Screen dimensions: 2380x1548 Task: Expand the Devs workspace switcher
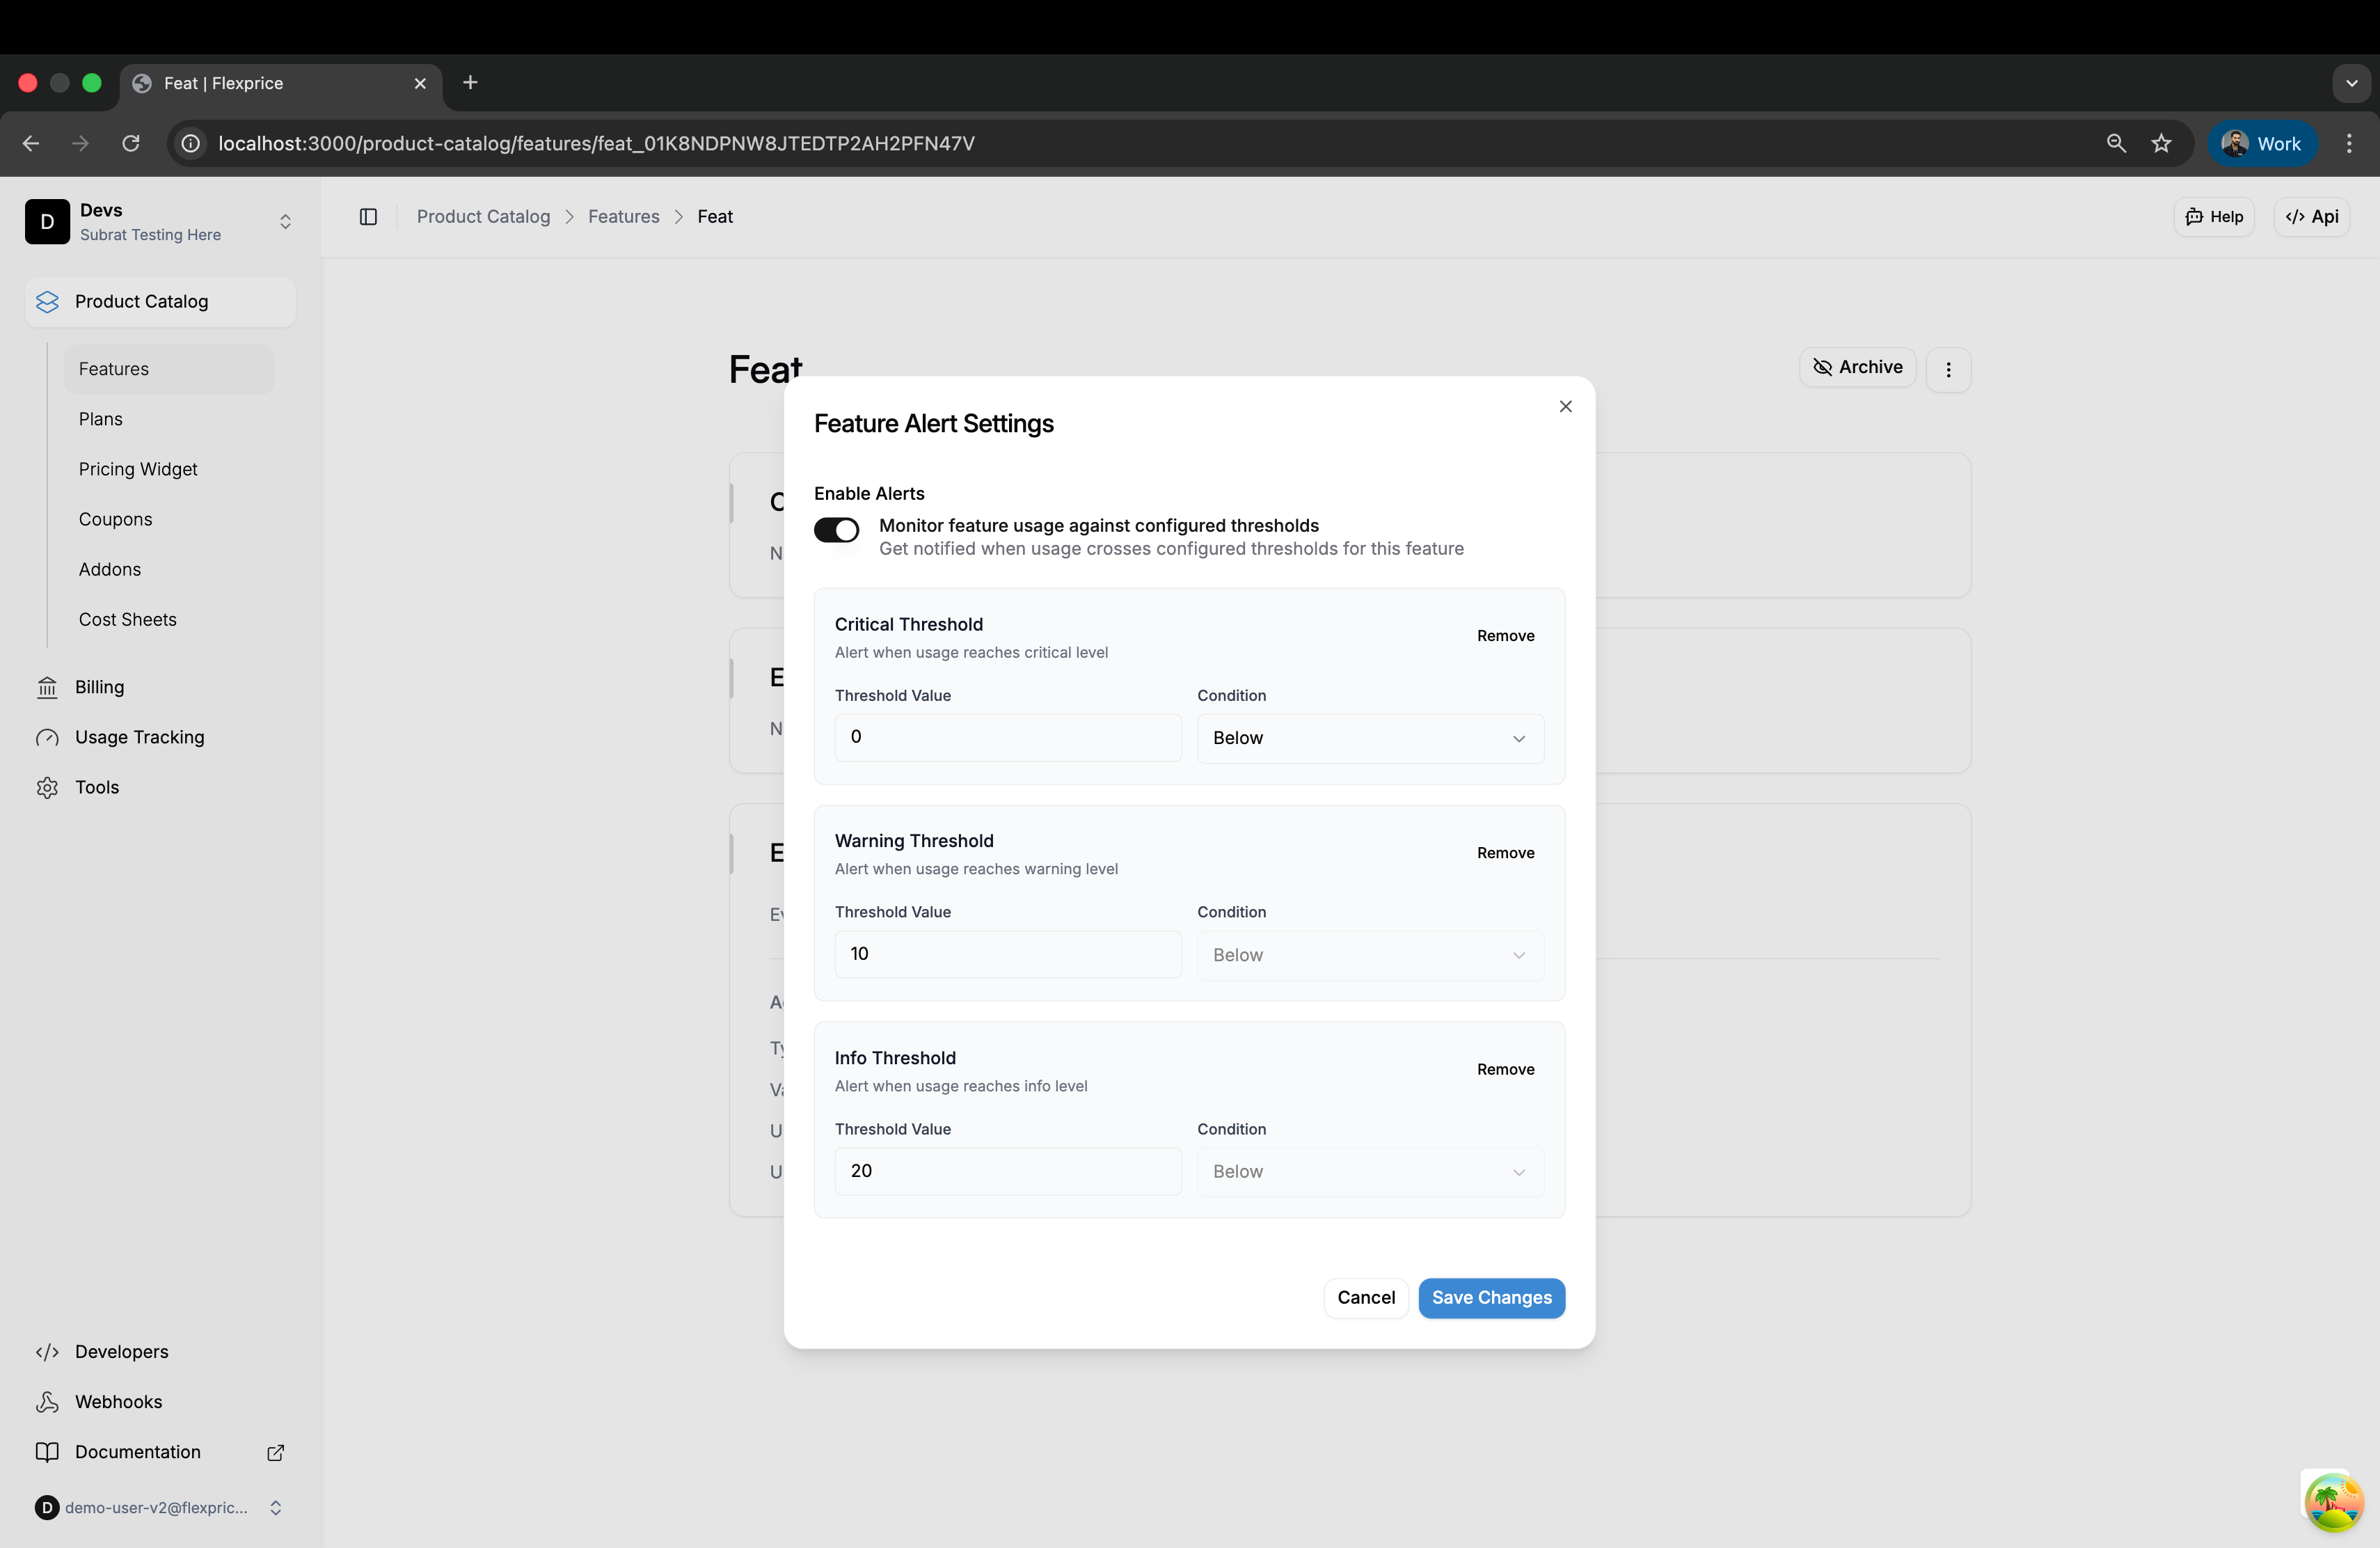[x=285, y=222]
